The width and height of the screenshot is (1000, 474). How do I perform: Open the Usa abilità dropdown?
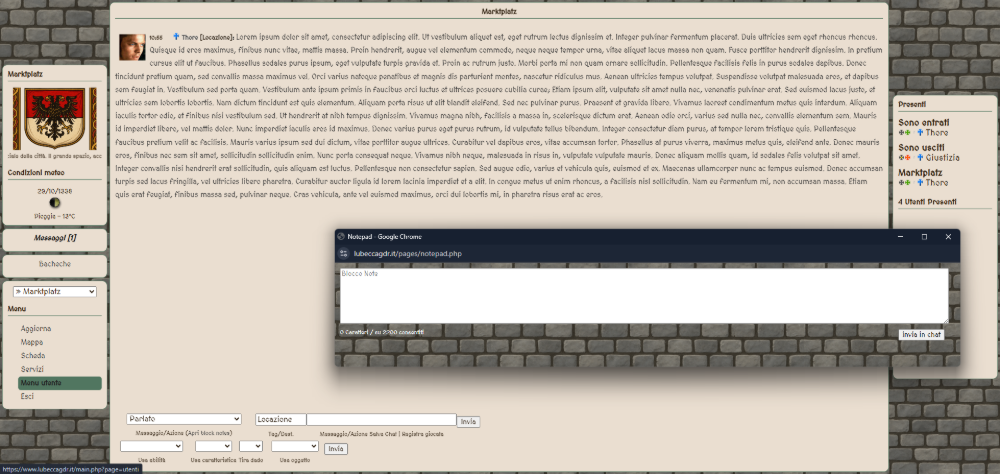151,446
